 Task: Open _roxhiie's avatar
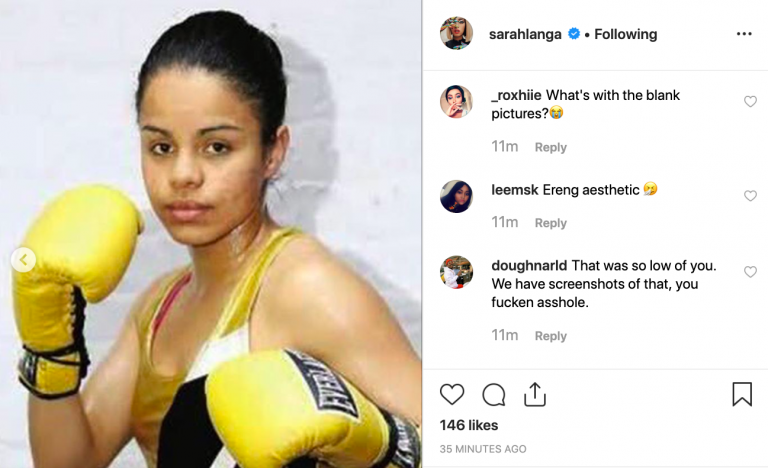click(456, 102)
